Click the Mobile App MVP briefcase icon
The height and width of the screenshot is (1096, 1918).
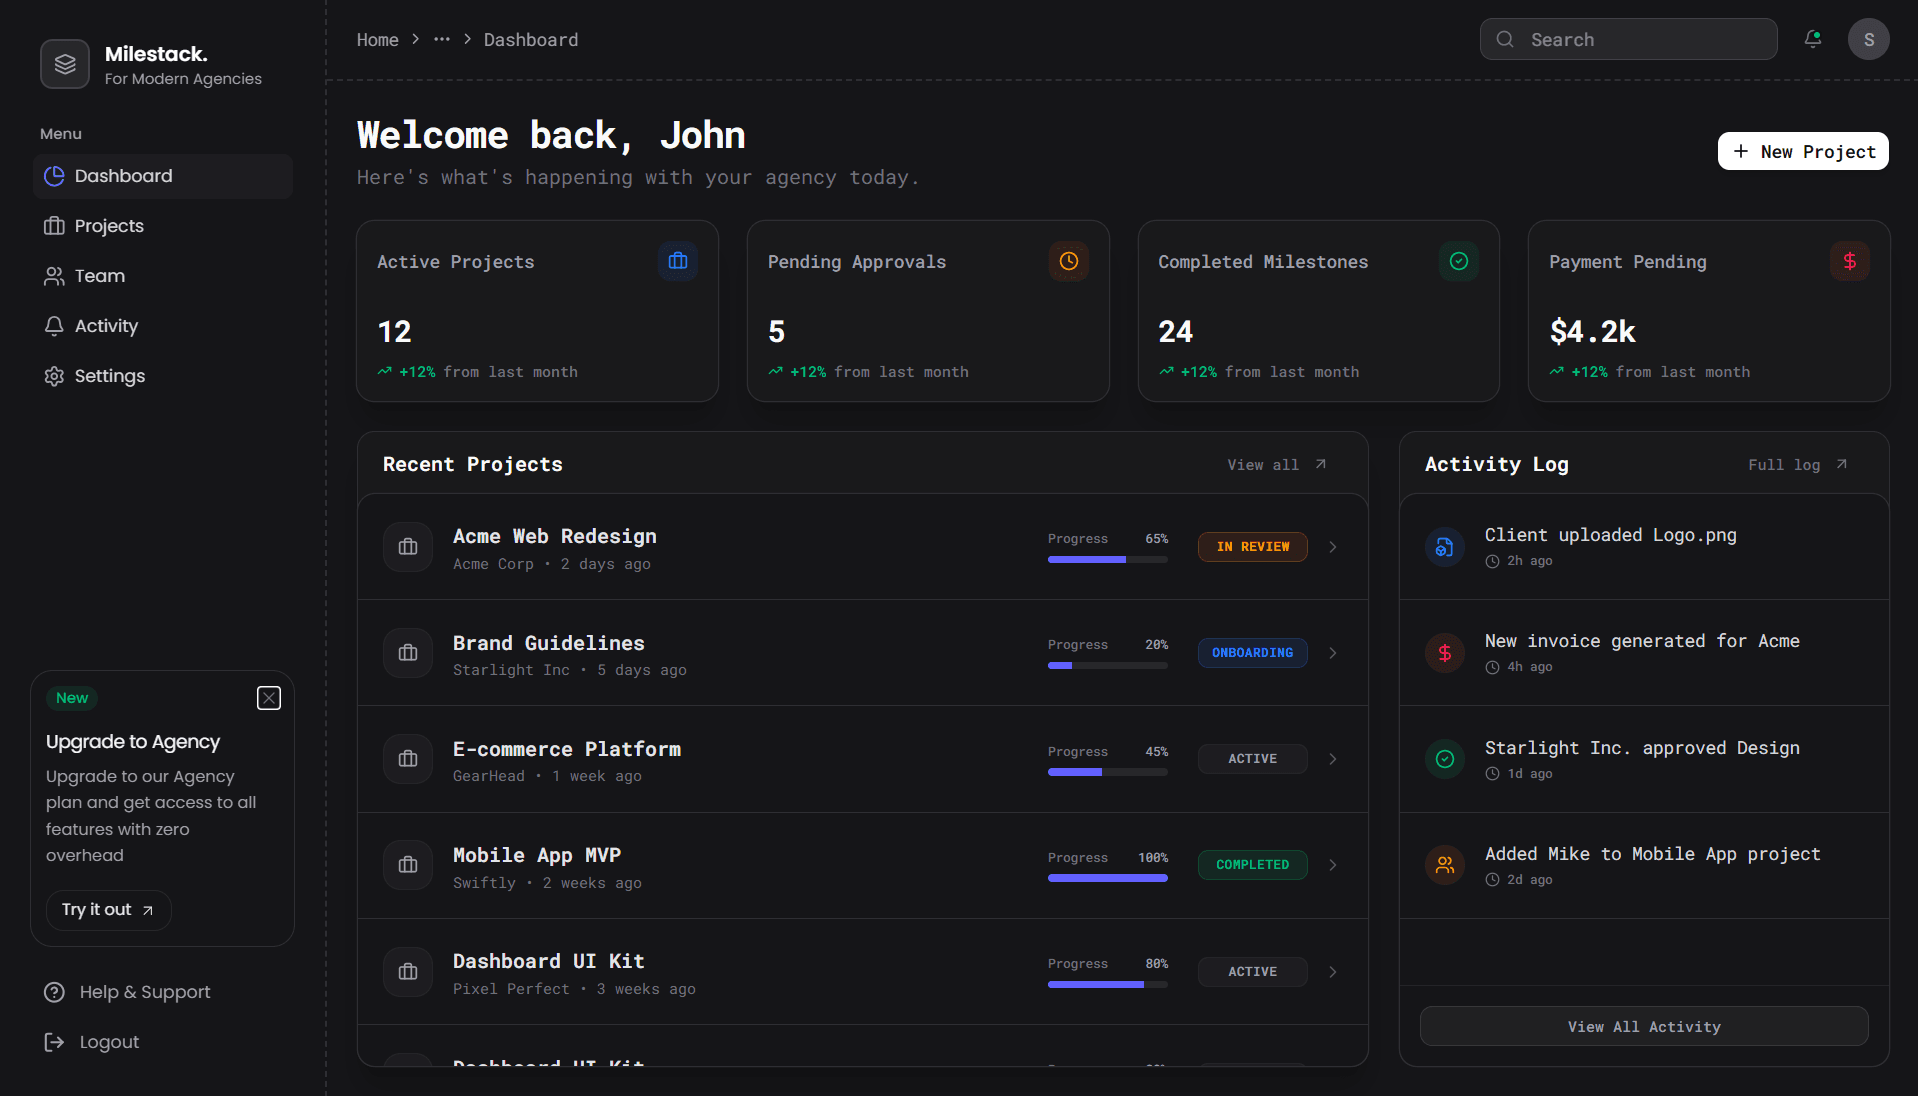[x=408, y=865]
